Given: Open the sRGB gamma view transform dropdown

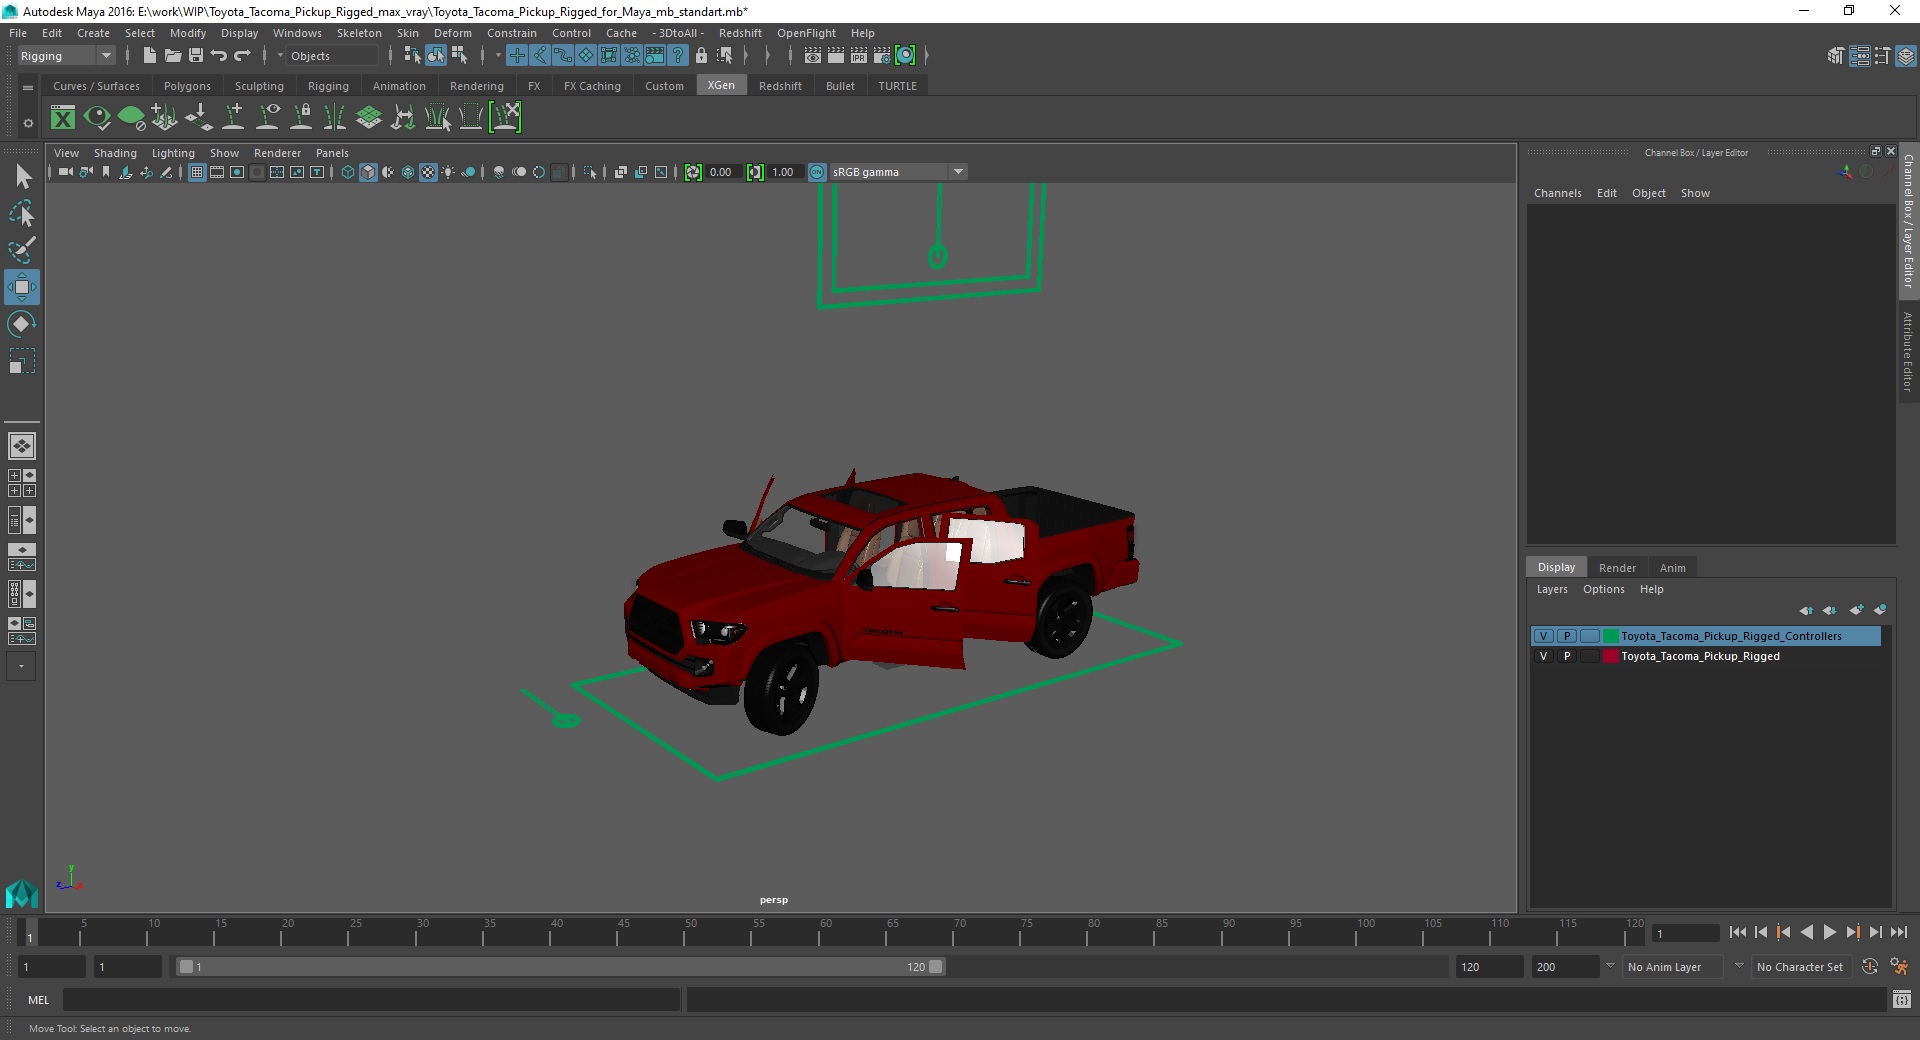Looking at the screenshot, I should pyautogui.click(x=898, y=172).
